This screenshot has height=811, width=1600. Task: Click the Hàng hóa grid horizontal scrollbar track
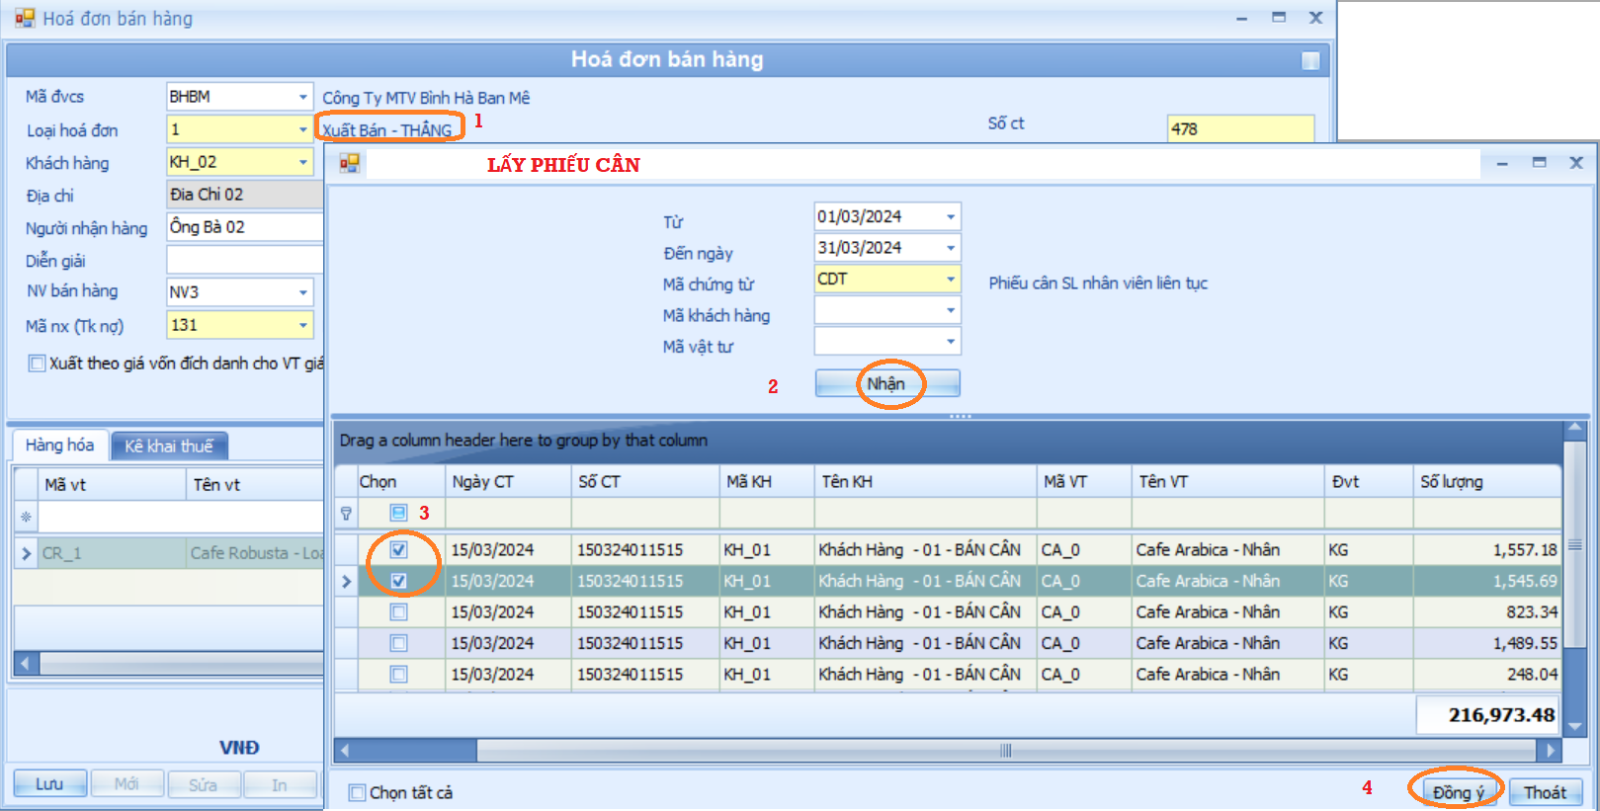click(180, 663)
